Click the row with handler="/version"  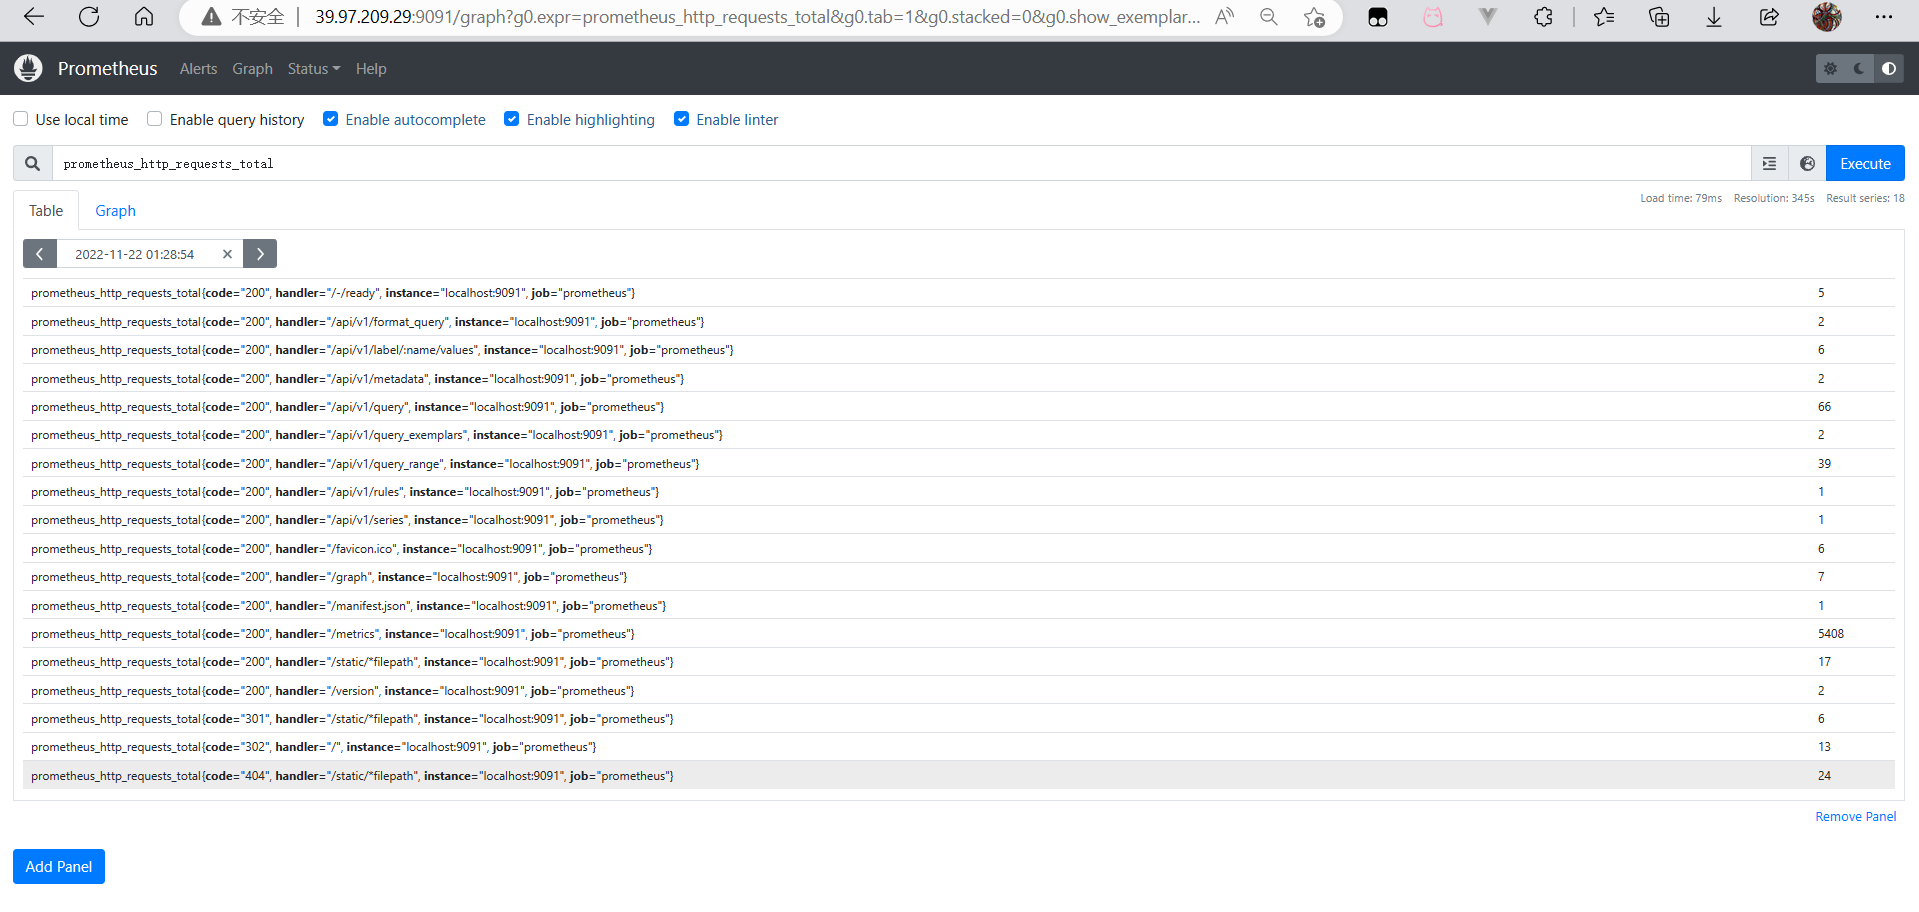pyautogui.click(x=959, y=691)
